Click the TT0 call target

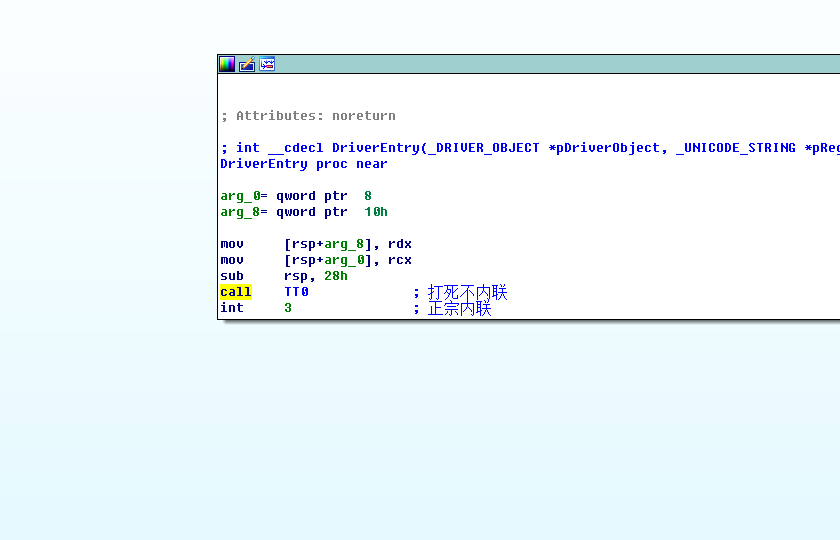click(x=296, y=292)
